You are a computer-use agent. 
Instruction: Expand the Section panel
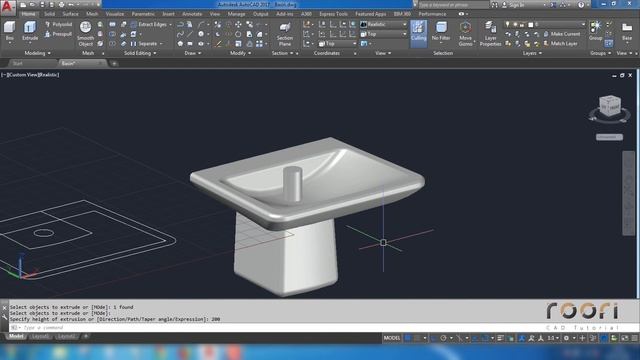click(x=282, y=53)
